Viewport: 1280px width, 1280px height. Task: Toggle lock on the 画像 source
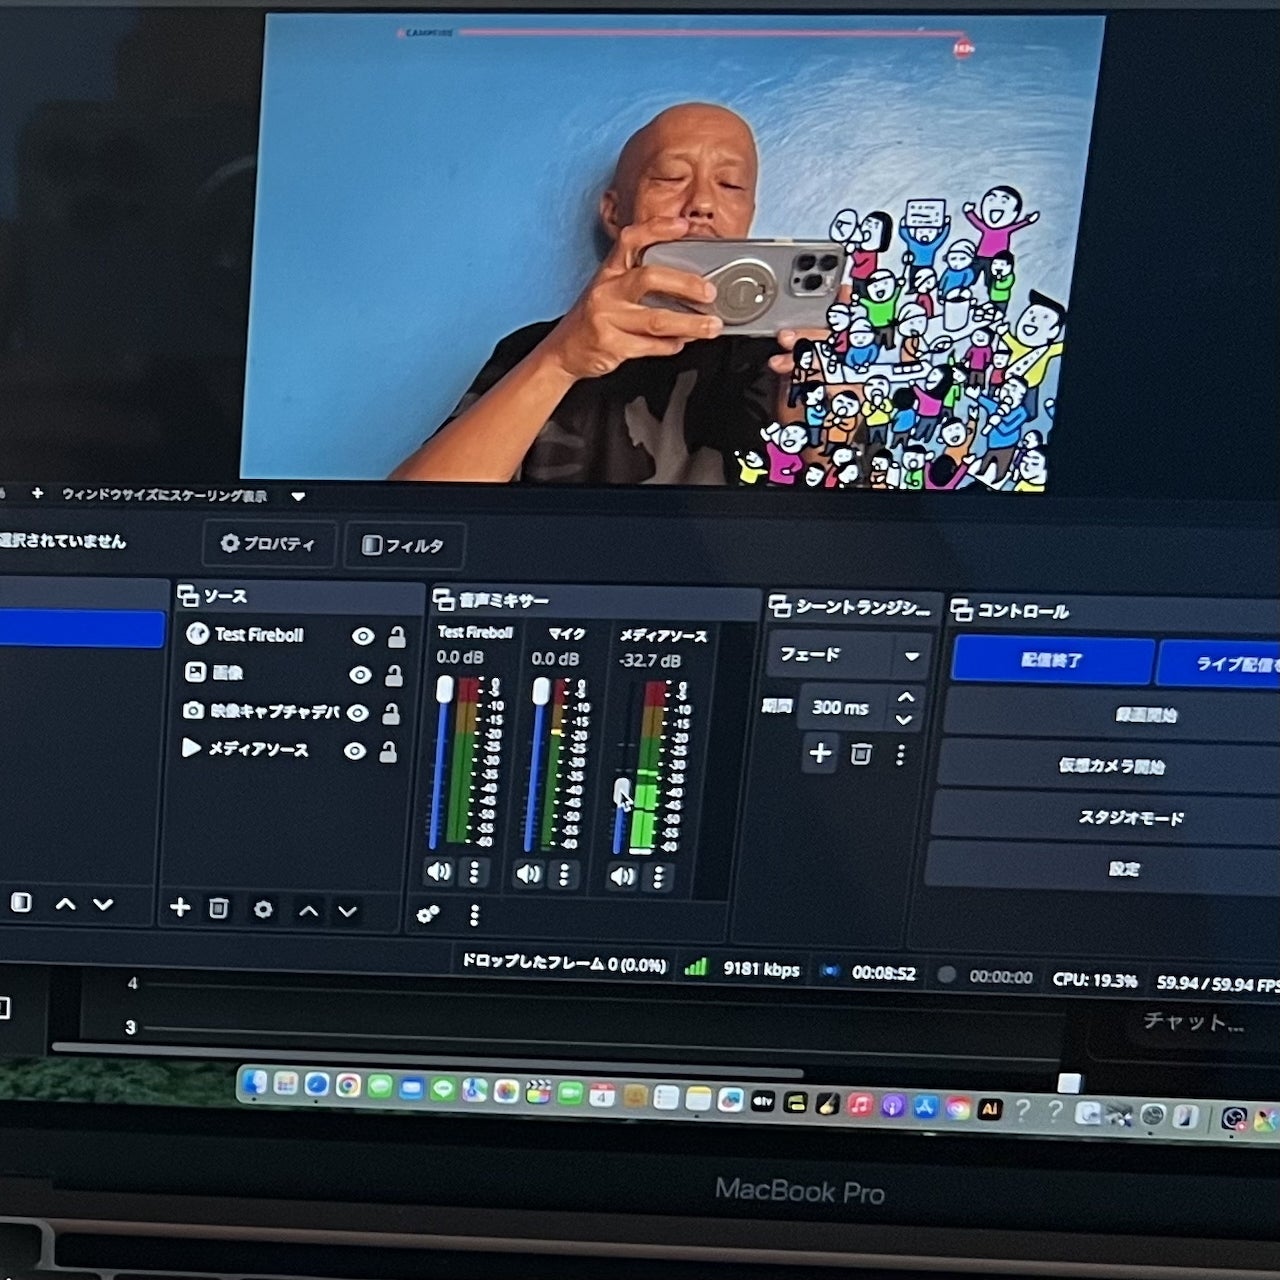[394, 676]
